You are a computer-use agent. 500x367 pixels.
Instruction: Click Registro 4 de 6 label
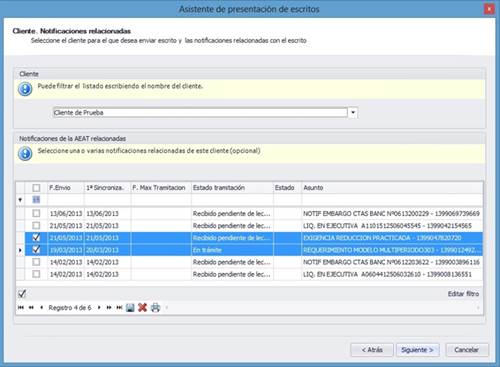point(70,307)
